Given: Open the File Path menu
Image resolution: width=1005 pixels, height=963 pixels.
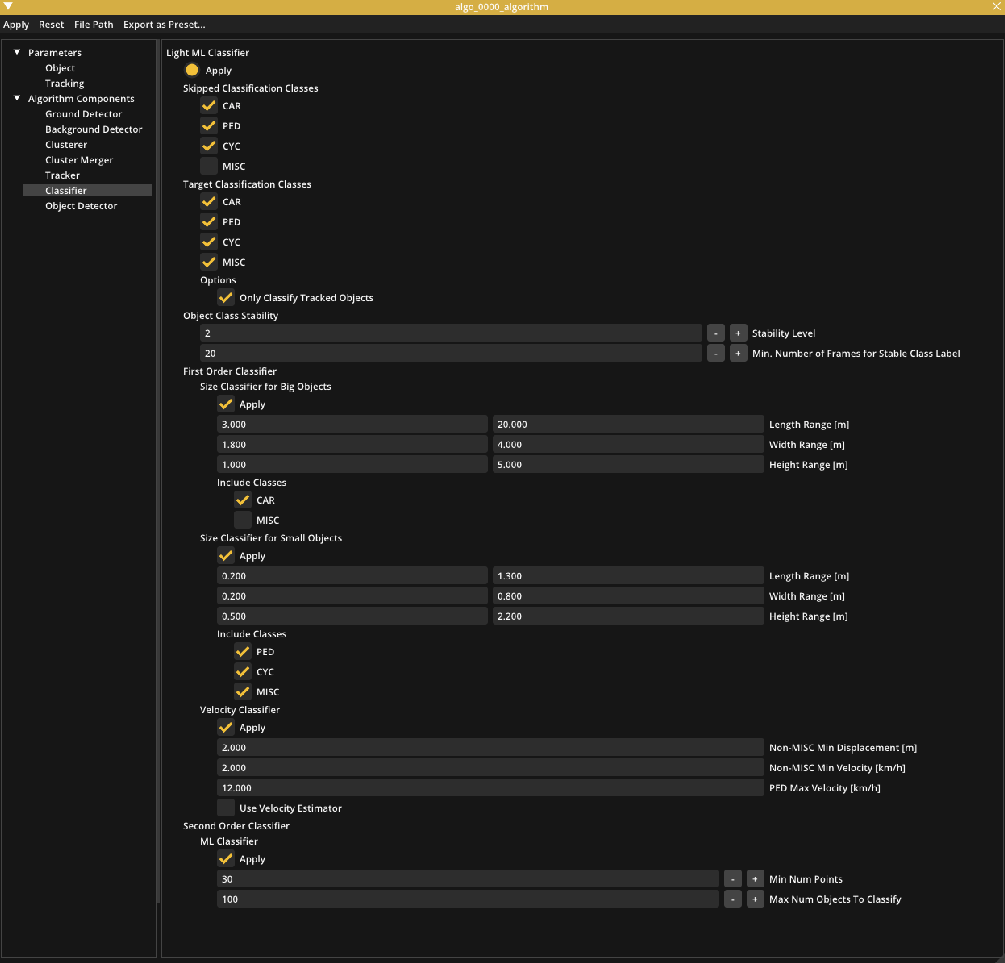Looking at the screenshot, I should [94, 25].
